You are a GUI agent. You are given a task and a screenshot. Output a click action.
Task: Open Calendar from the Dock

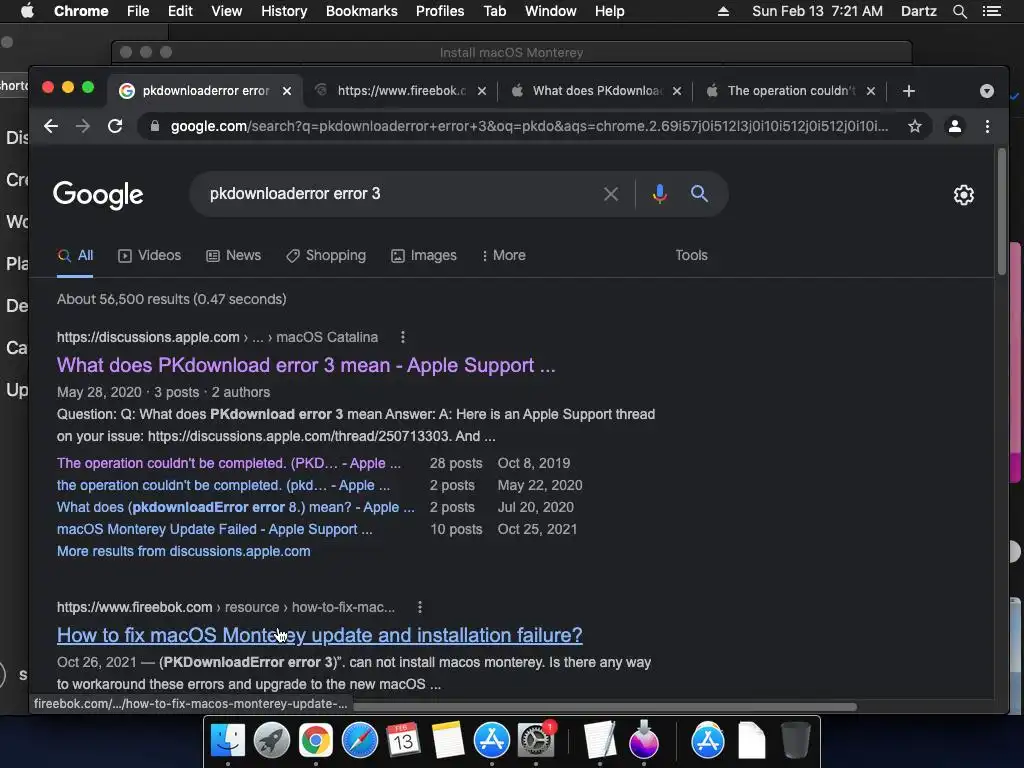point(403,741)
